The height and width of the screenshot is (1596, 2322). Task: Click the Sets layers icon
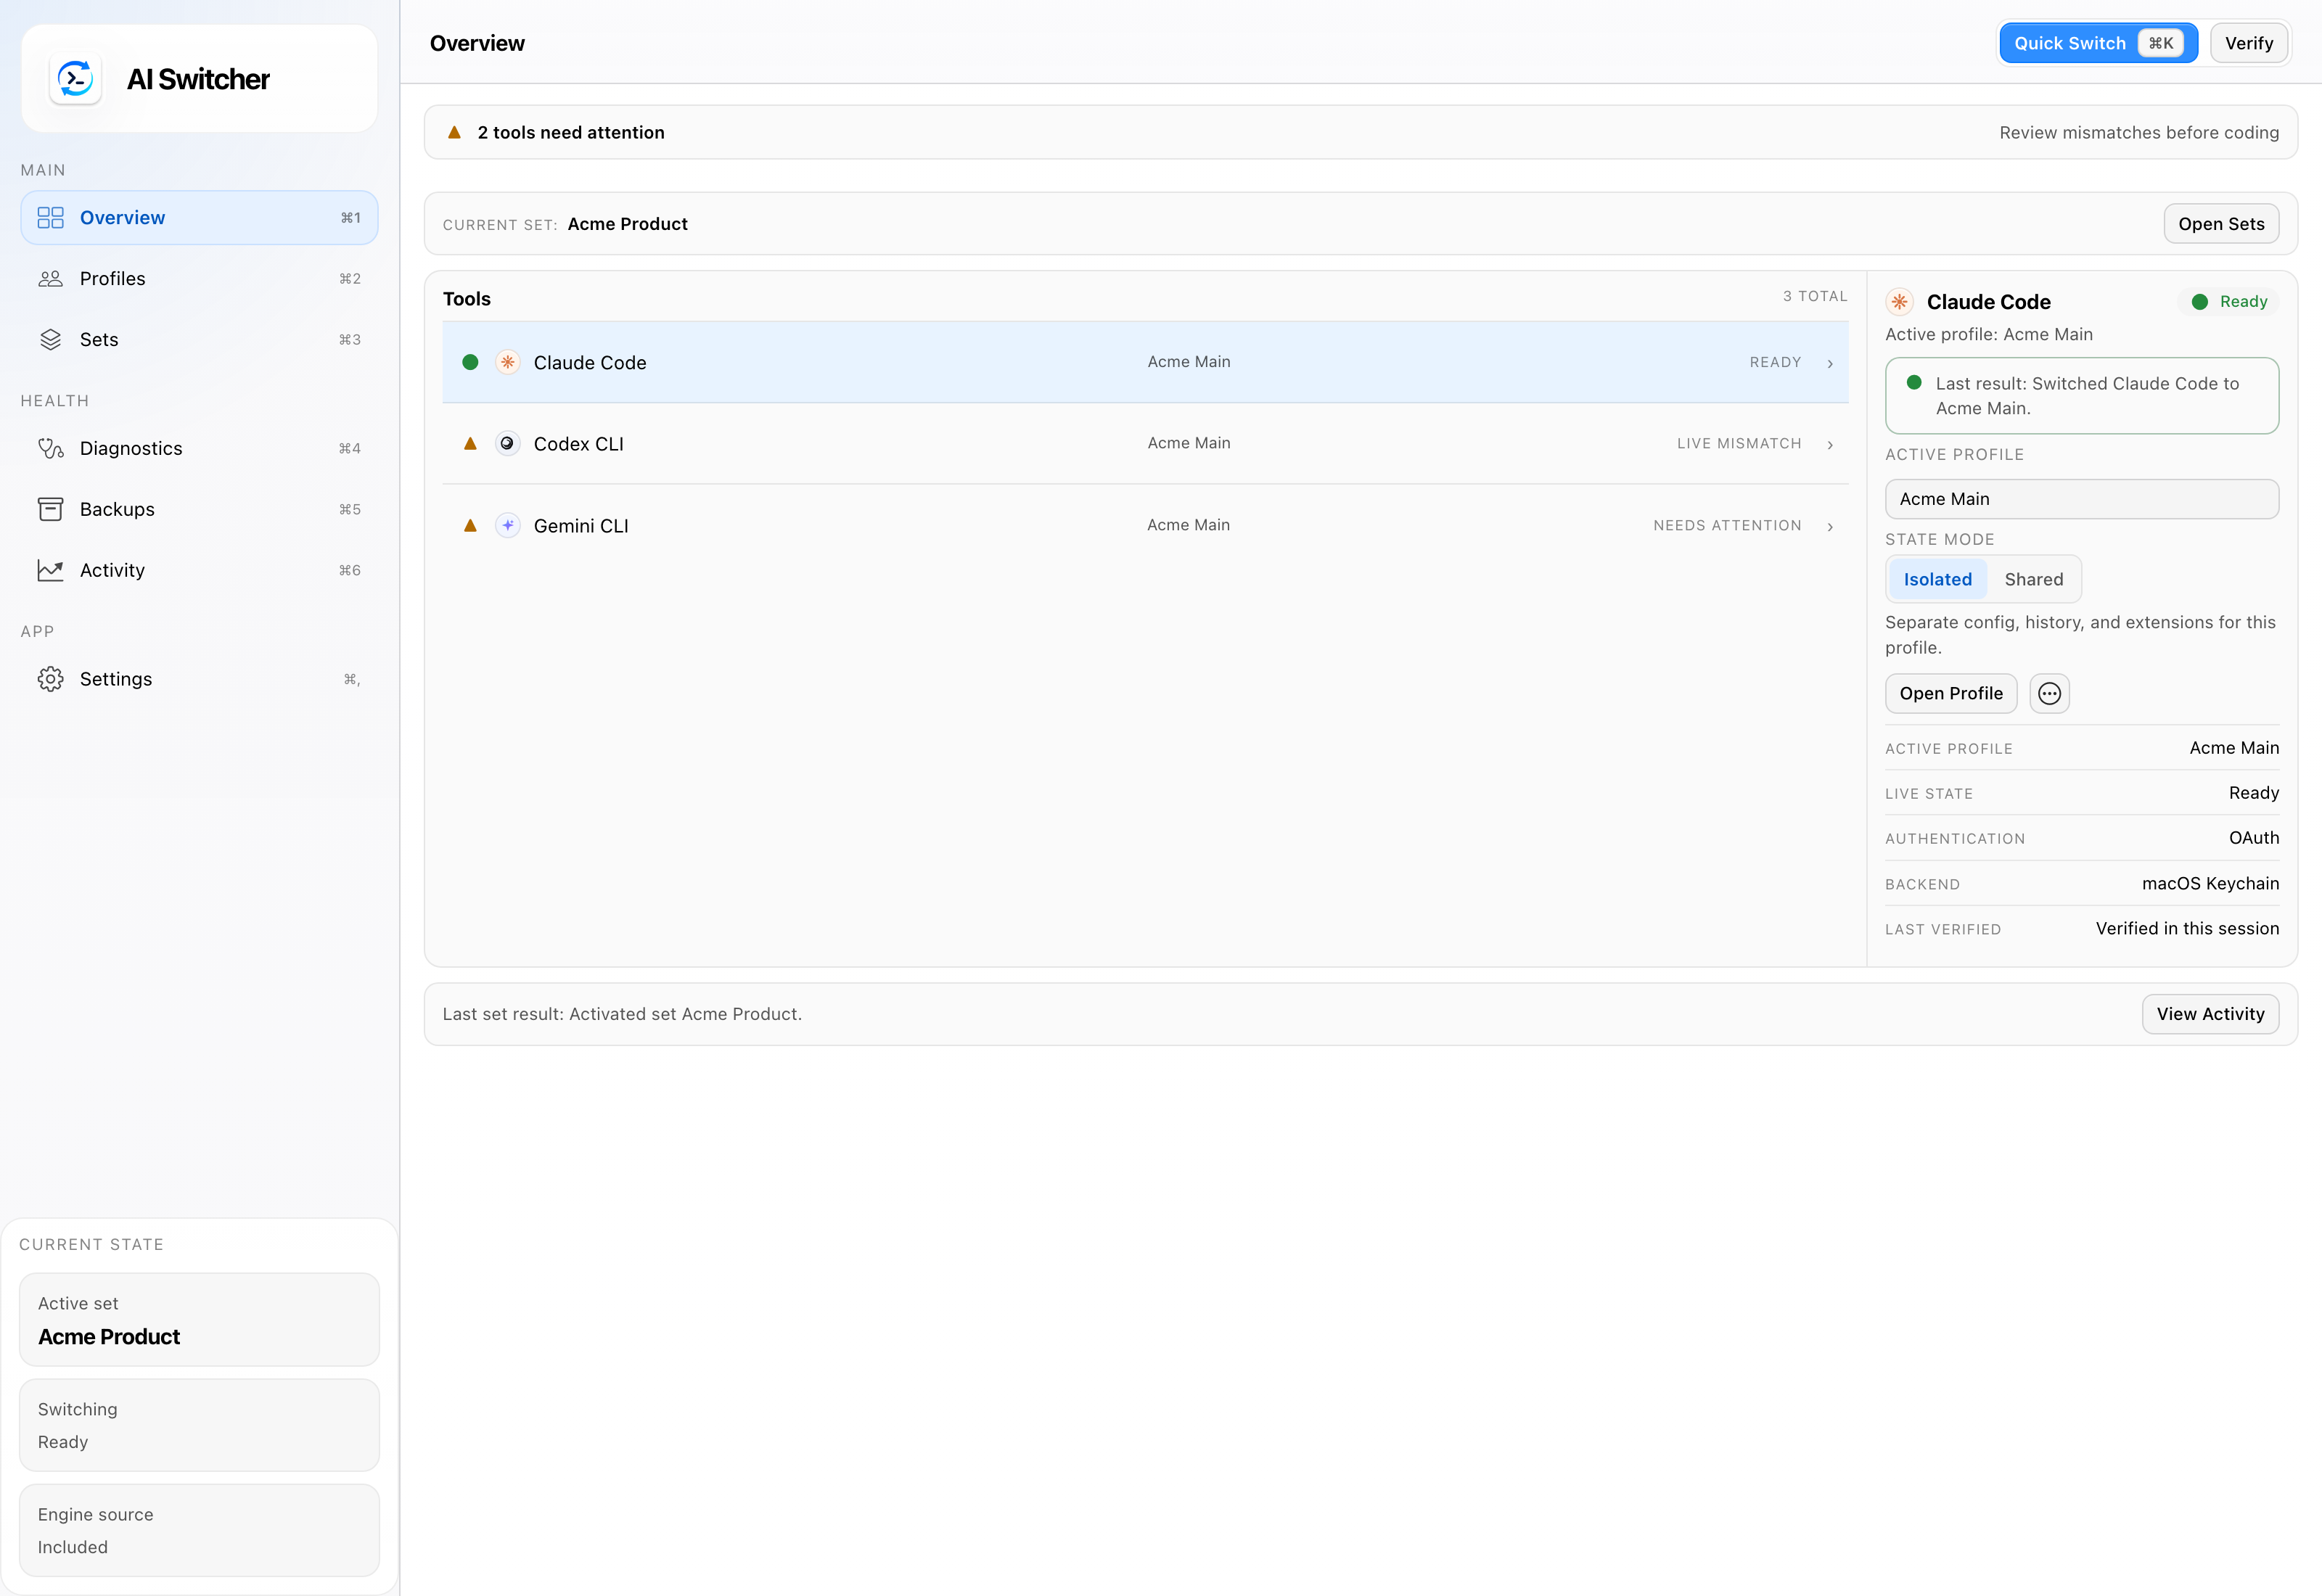pyautogui.click(x=50, y=340)
